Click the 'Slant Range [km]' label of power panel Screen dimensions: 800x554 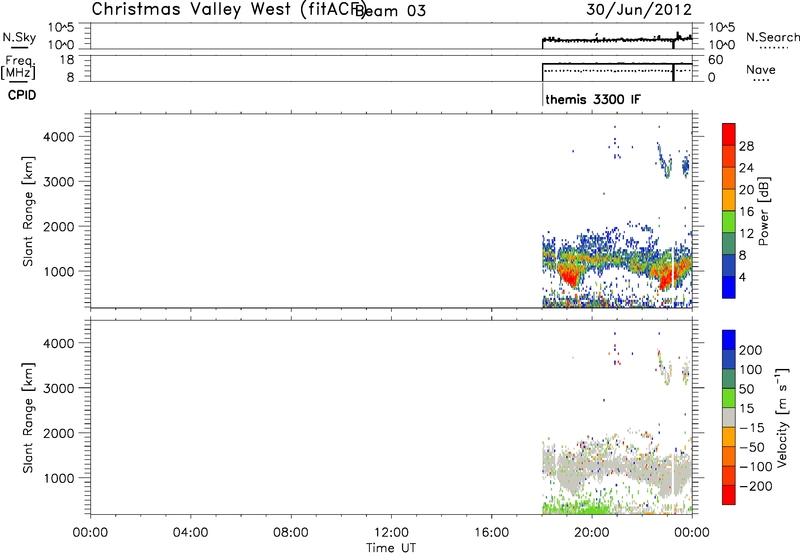pos(28,211)
